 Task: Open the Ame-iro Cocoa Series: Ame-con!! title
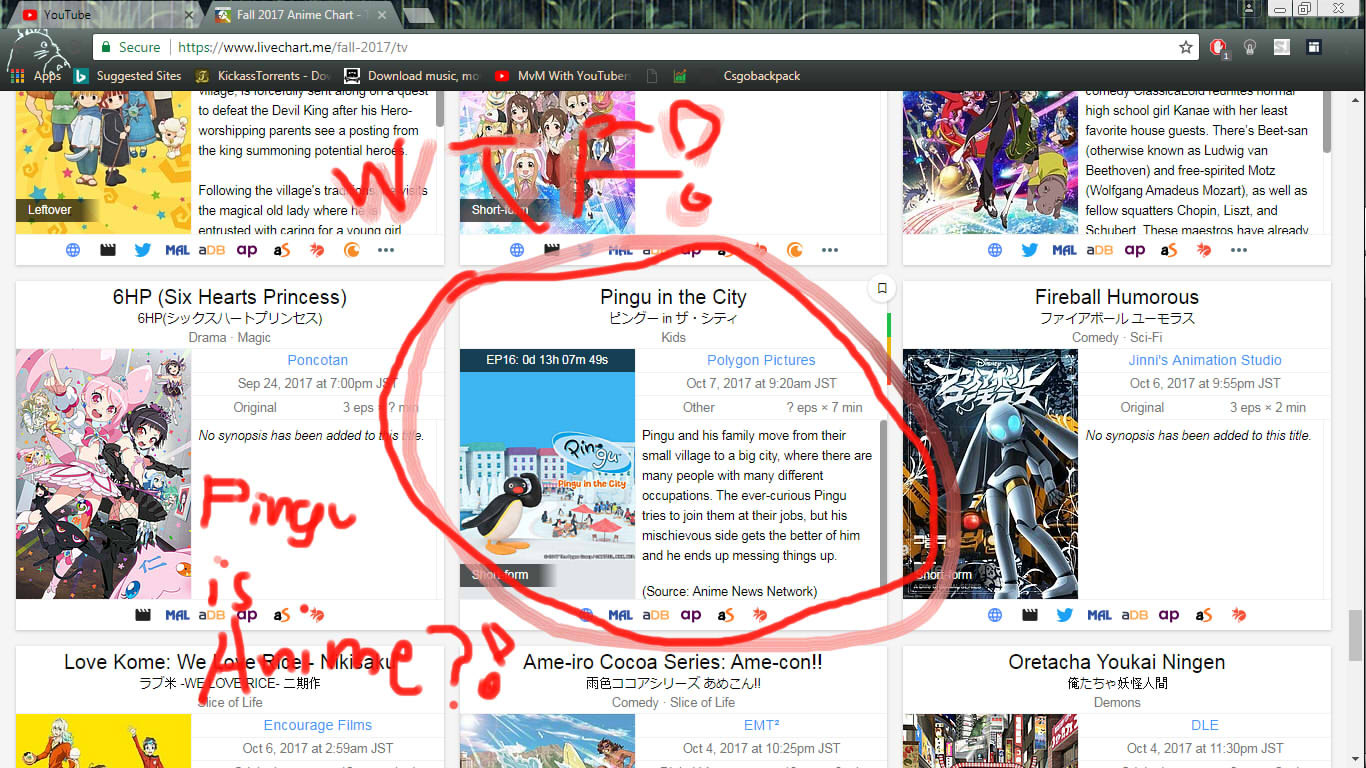[x=673, y=662]
